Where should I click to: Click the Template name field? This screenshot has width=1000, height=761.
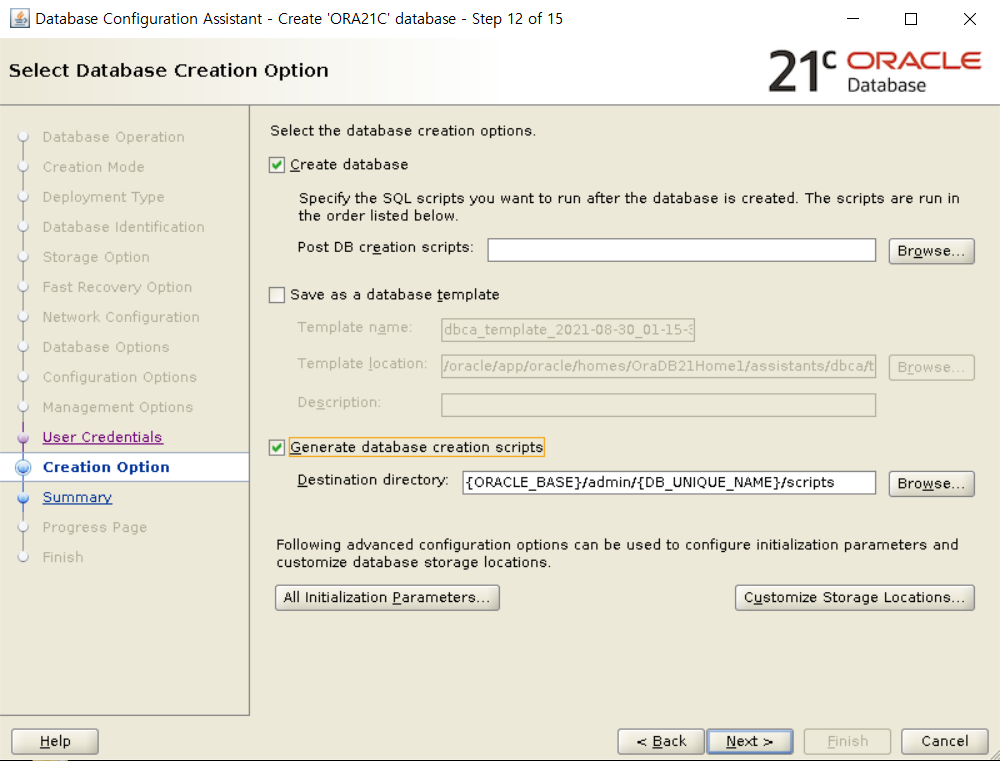(x=568, y=330)
